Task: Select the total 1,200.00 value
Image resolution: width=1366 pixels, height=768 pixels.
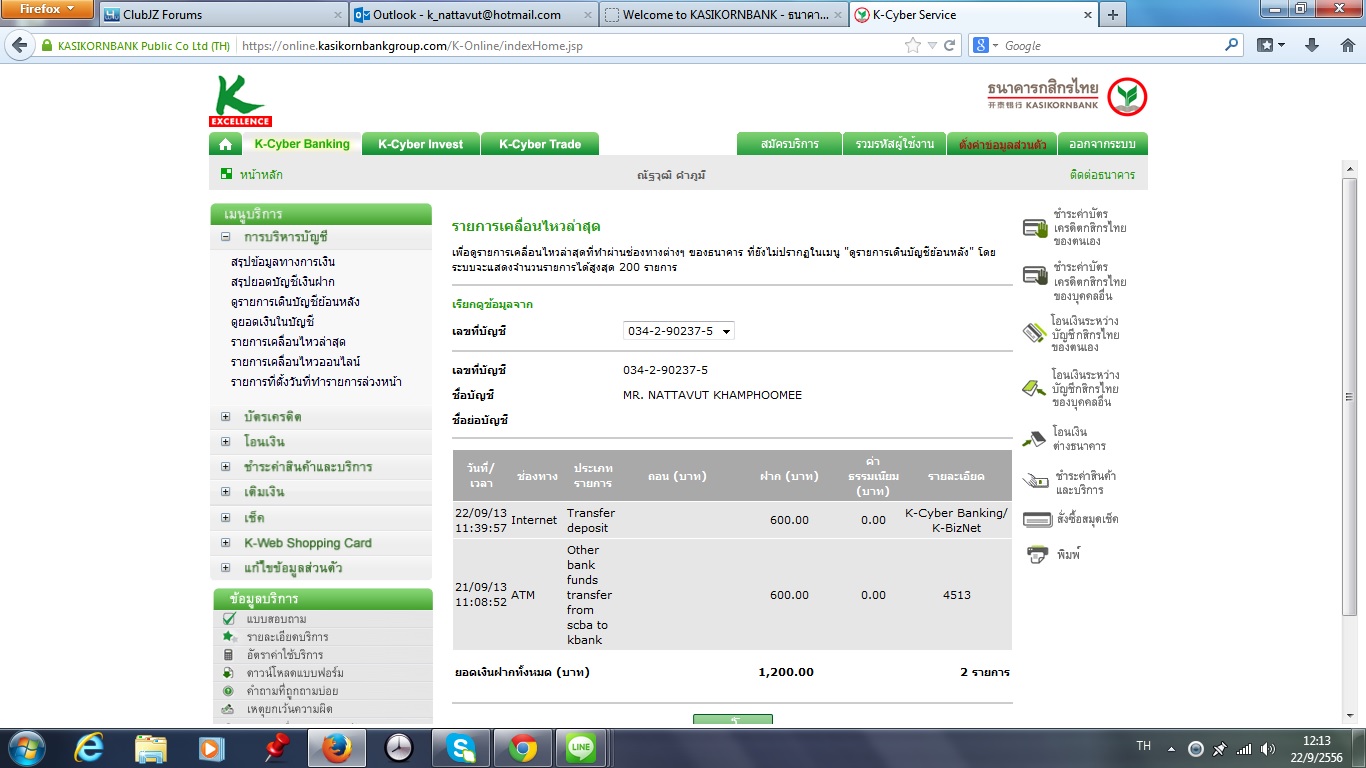Action: click(786, 672)
